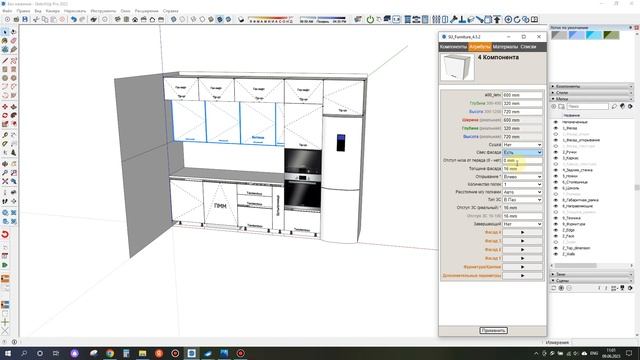Select shaded with textures style icon
Viewport: 640px width, 360px height.
220,19
